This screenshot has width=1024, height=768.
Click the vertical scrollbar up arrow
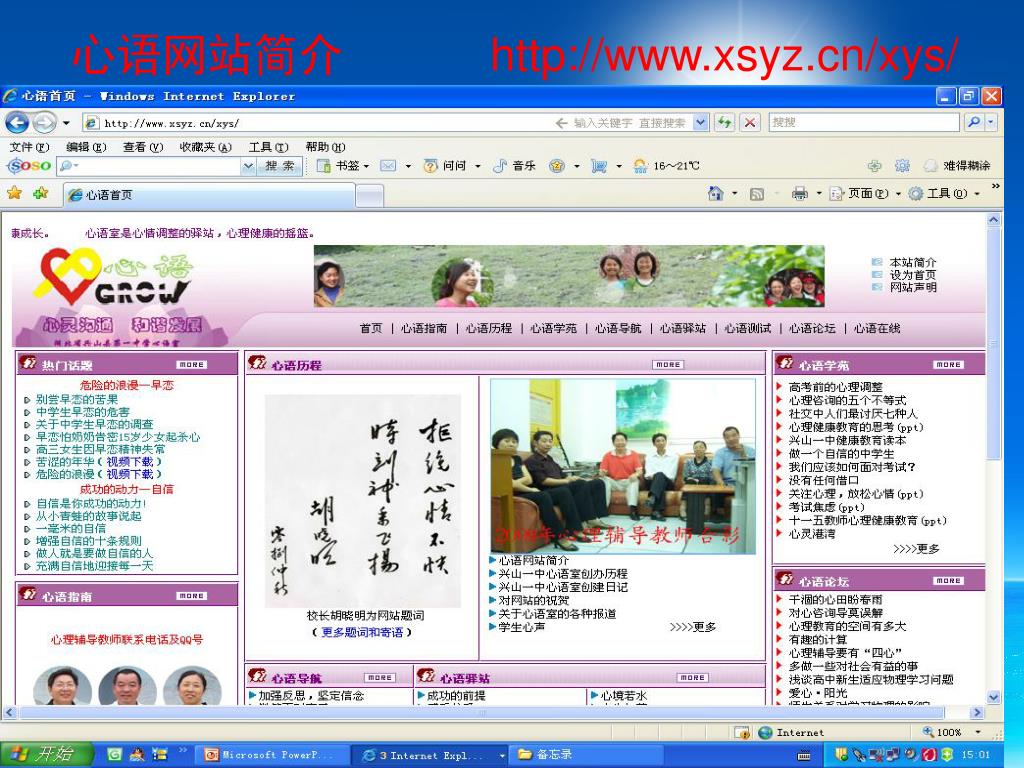[993, 220]
